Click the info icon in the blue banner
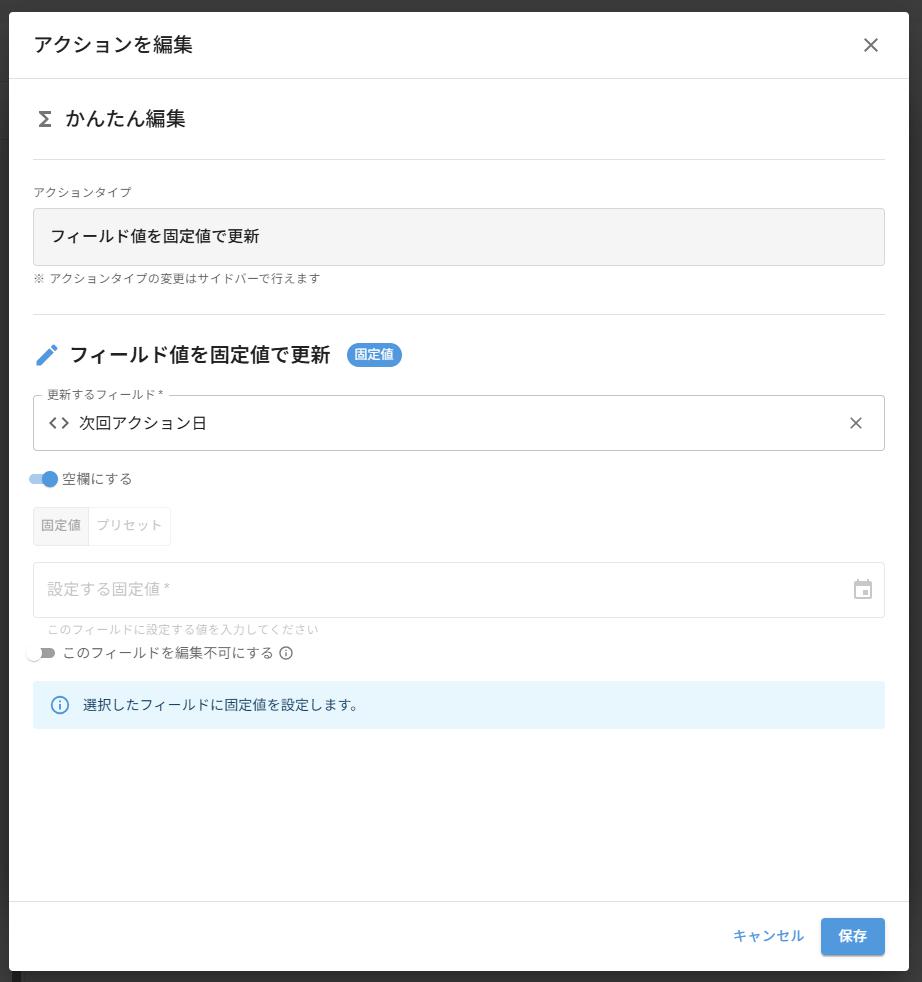The width and height of the screenshot is (922, 982). [x=59, y=705]
